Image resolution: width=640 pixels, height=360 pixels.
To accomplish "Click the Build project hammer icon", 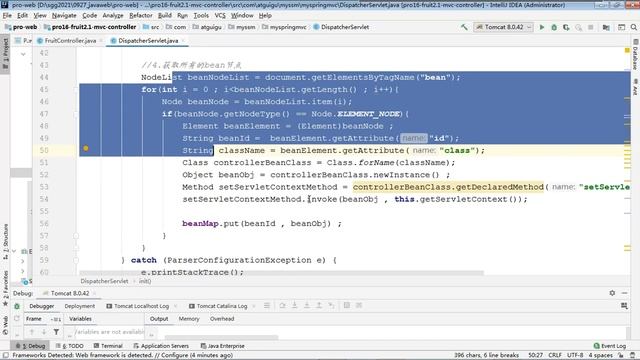I will (464, 27).
